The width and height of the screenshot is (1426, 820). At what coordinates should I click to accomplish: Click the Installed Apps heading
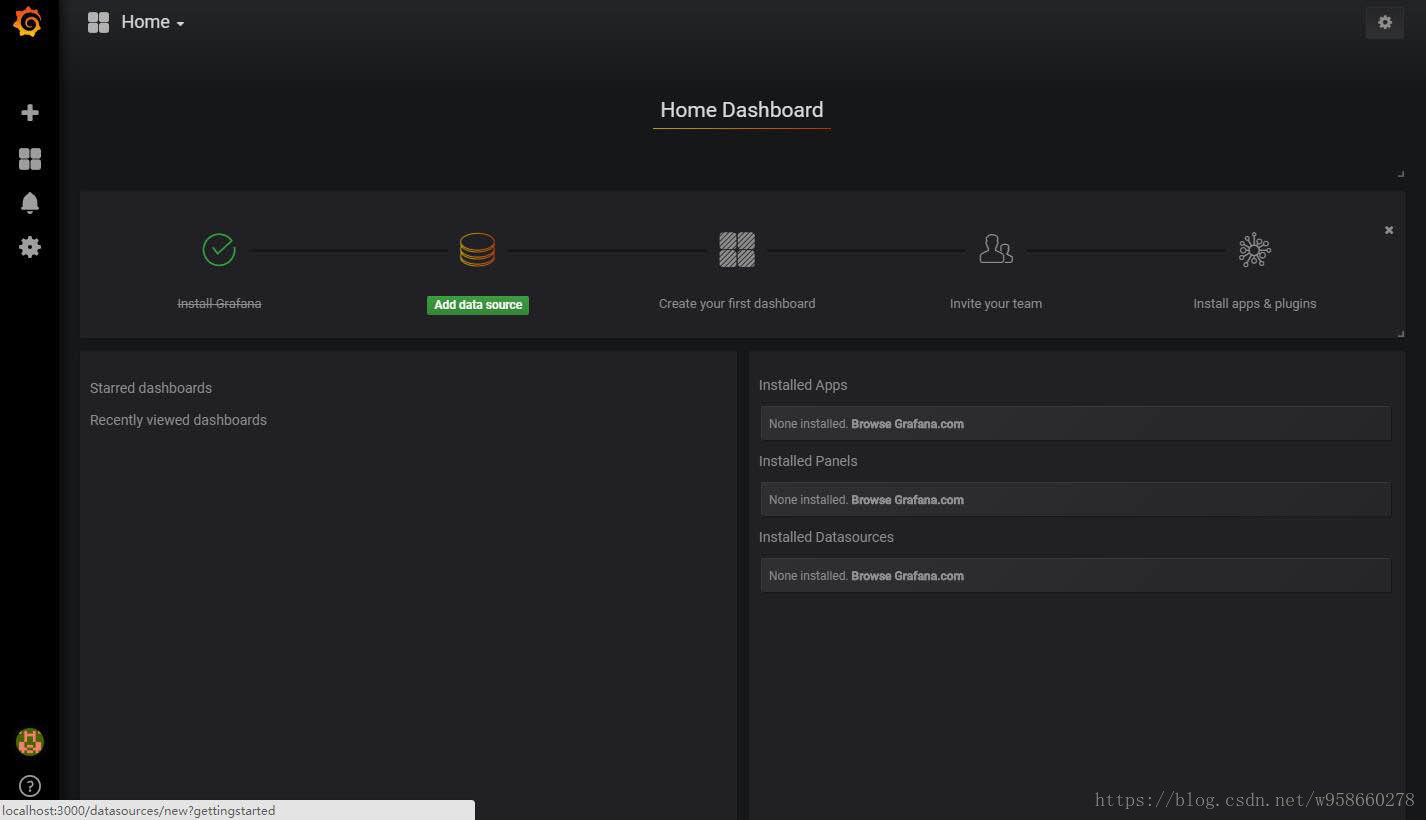pyautogui.click(x=803, y=385)
